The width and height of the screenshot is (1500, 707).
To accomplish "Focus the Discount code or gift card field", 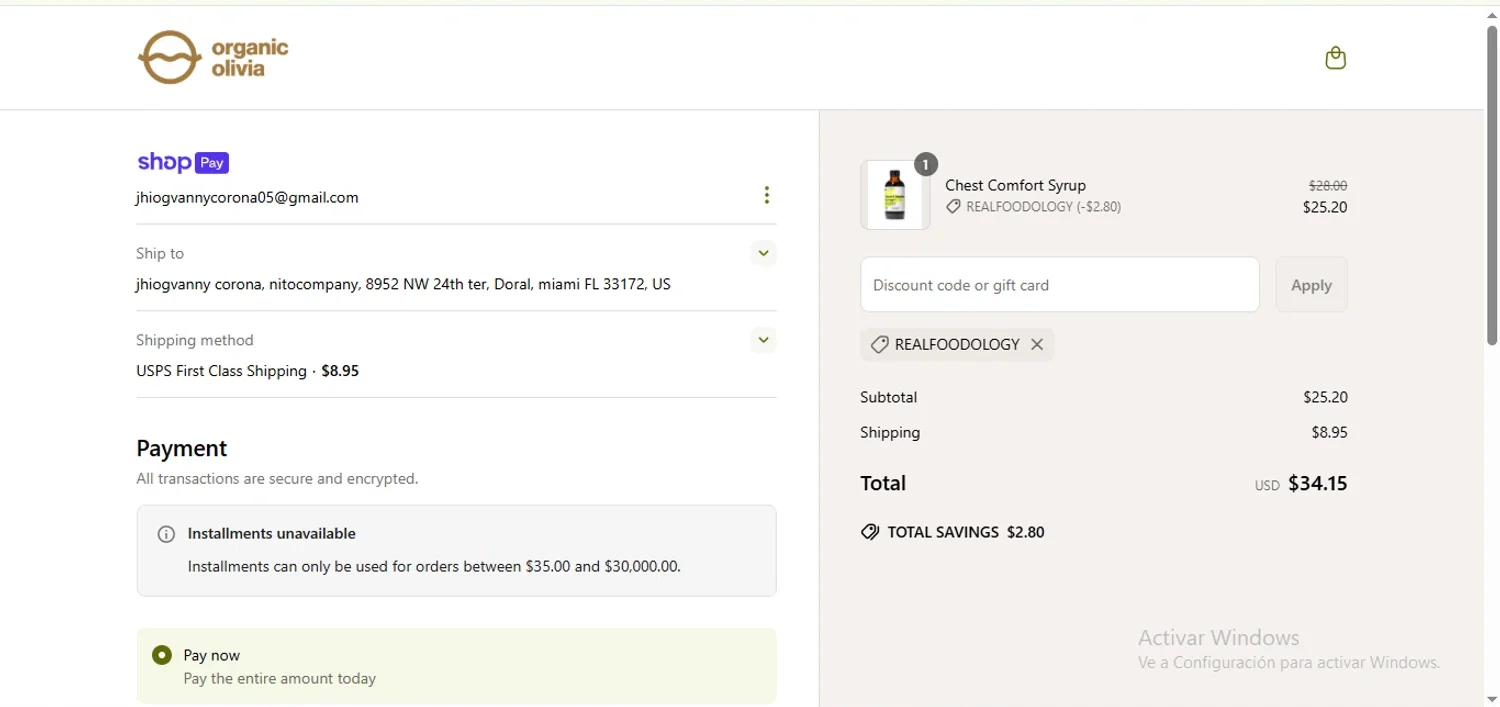I will tap(1060, 285).
